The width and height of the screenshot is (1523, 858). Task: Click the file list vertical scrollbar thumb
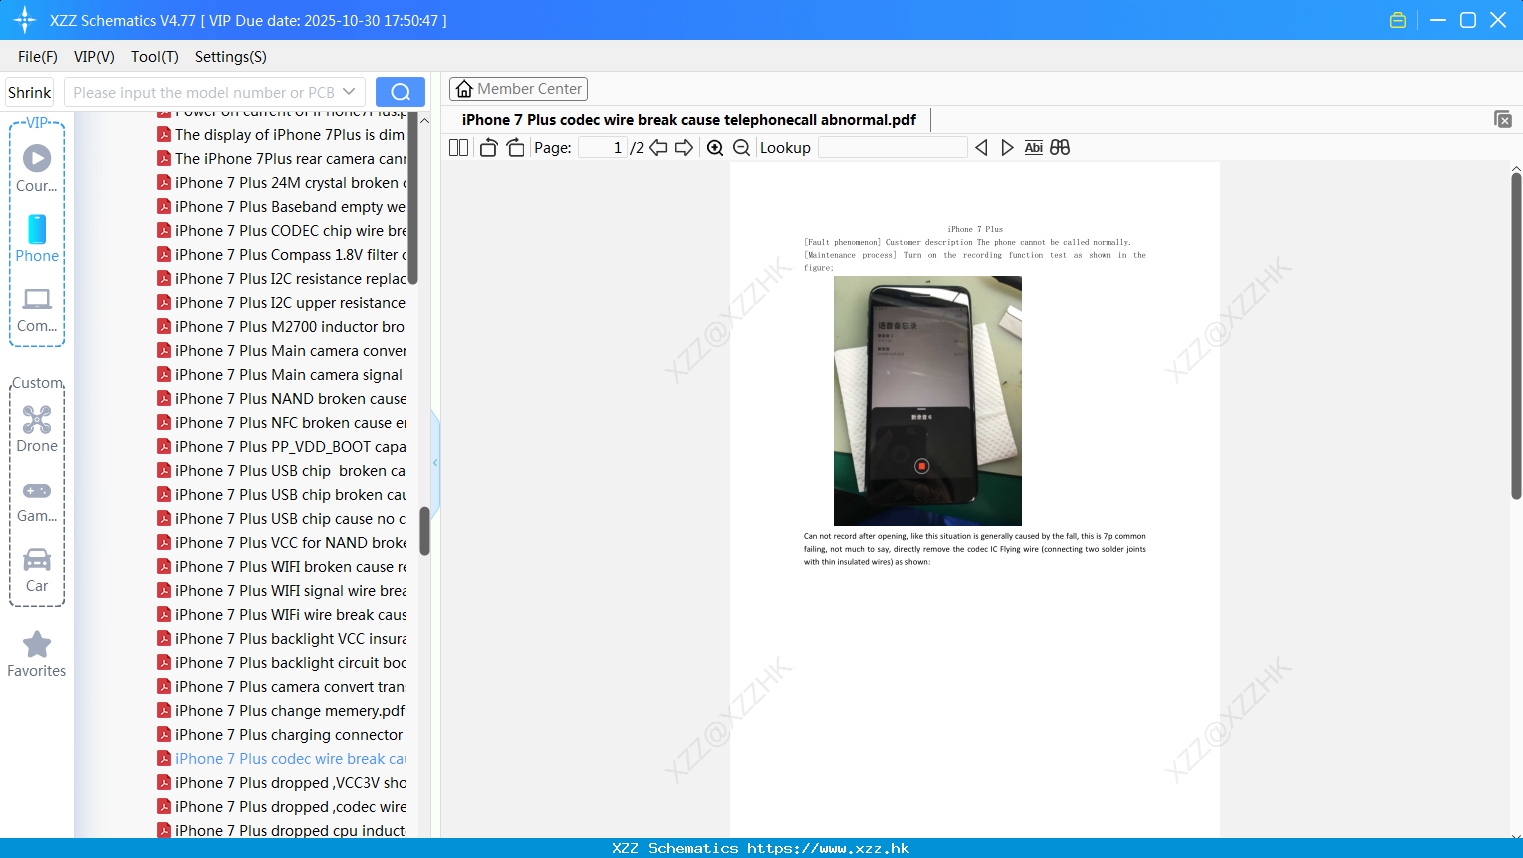tap(424, 531)
